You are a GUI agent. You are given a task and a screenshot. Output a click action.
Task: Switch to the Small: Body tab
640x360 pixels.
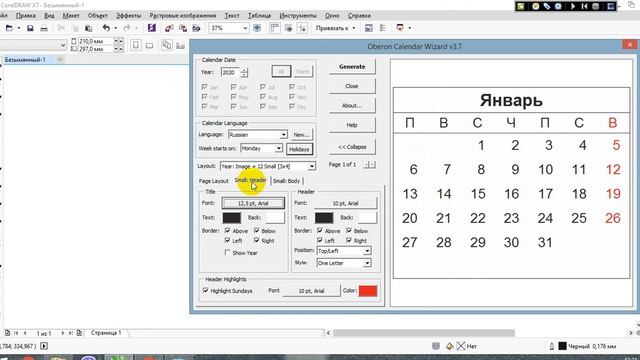[286, 181]
